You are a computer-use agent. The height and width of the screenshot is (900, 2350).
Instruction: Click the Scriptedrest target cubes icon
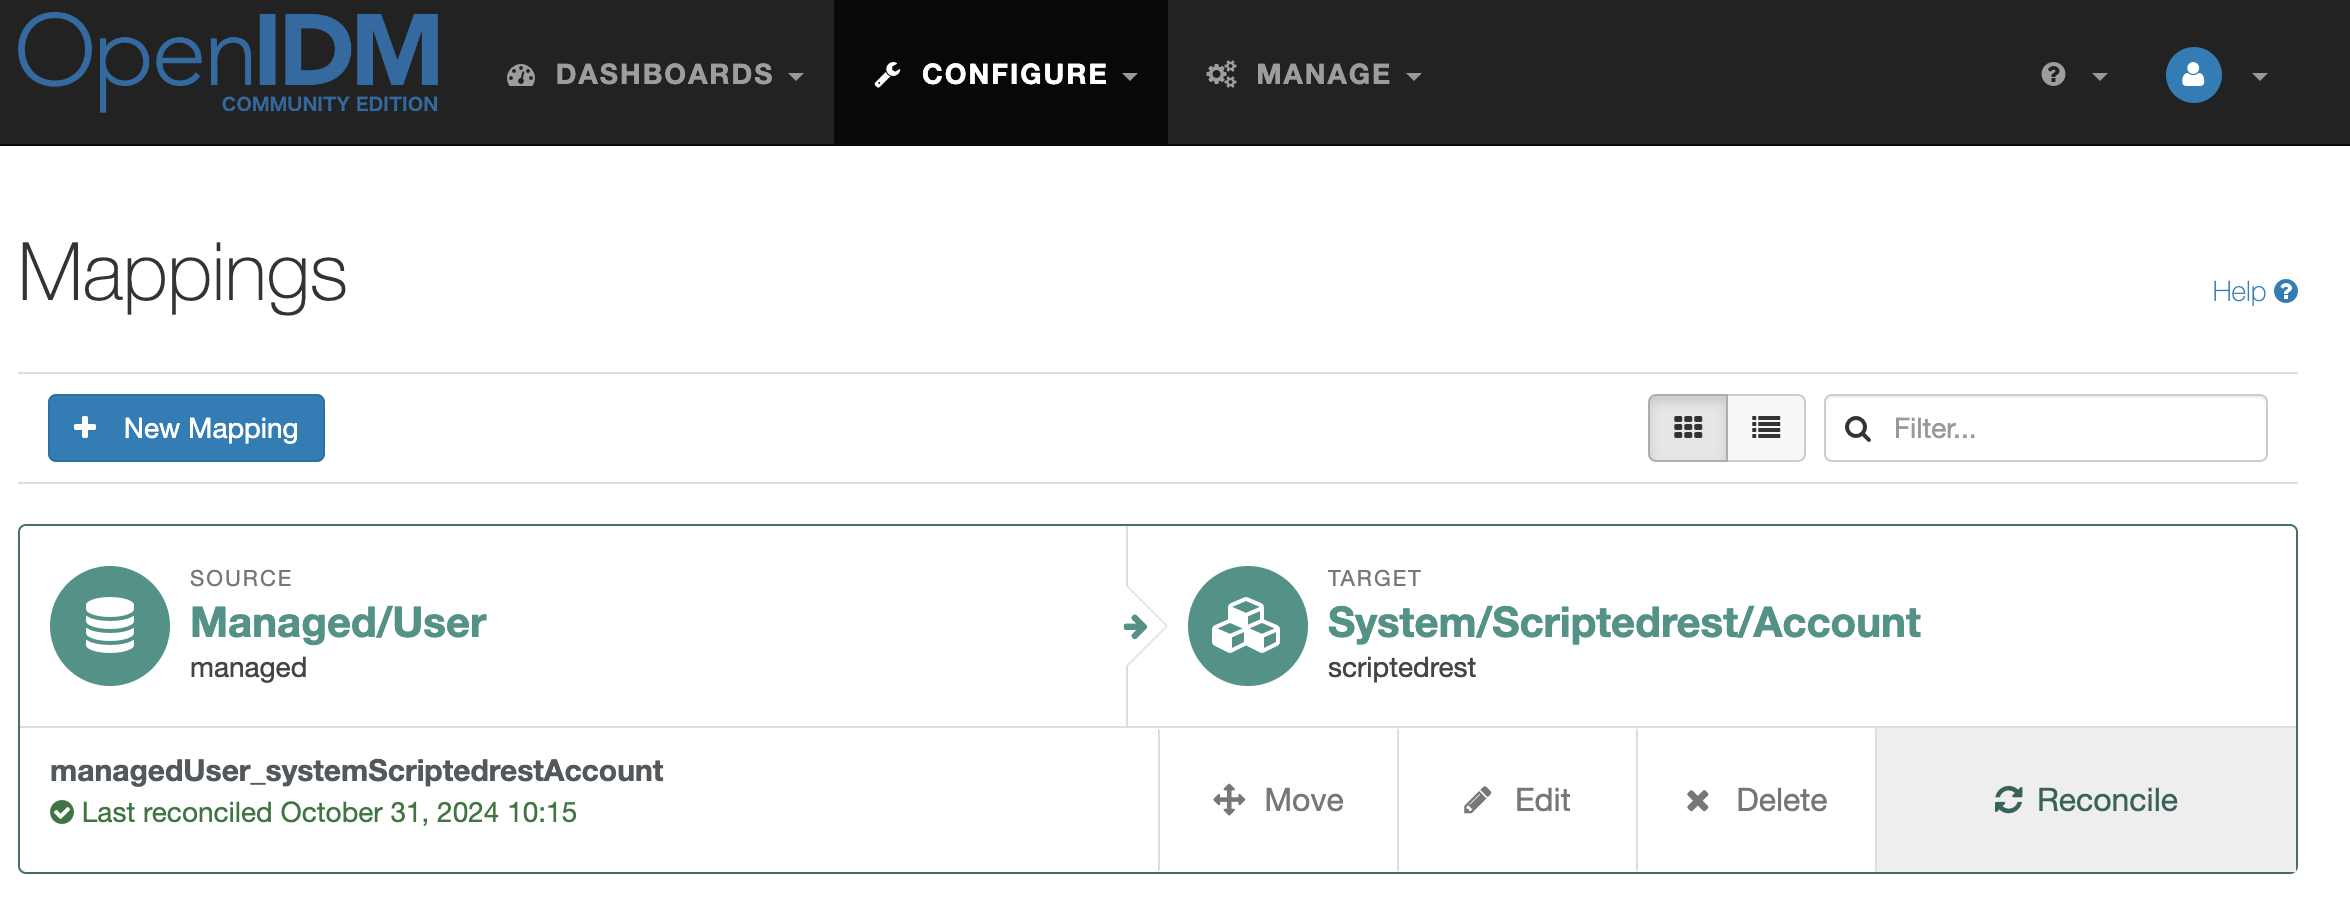1247,626
